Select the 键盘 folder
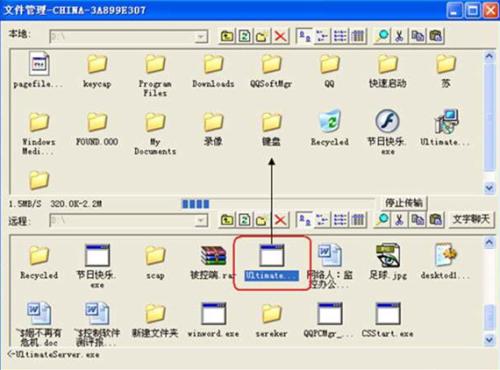 pos(271,129)
